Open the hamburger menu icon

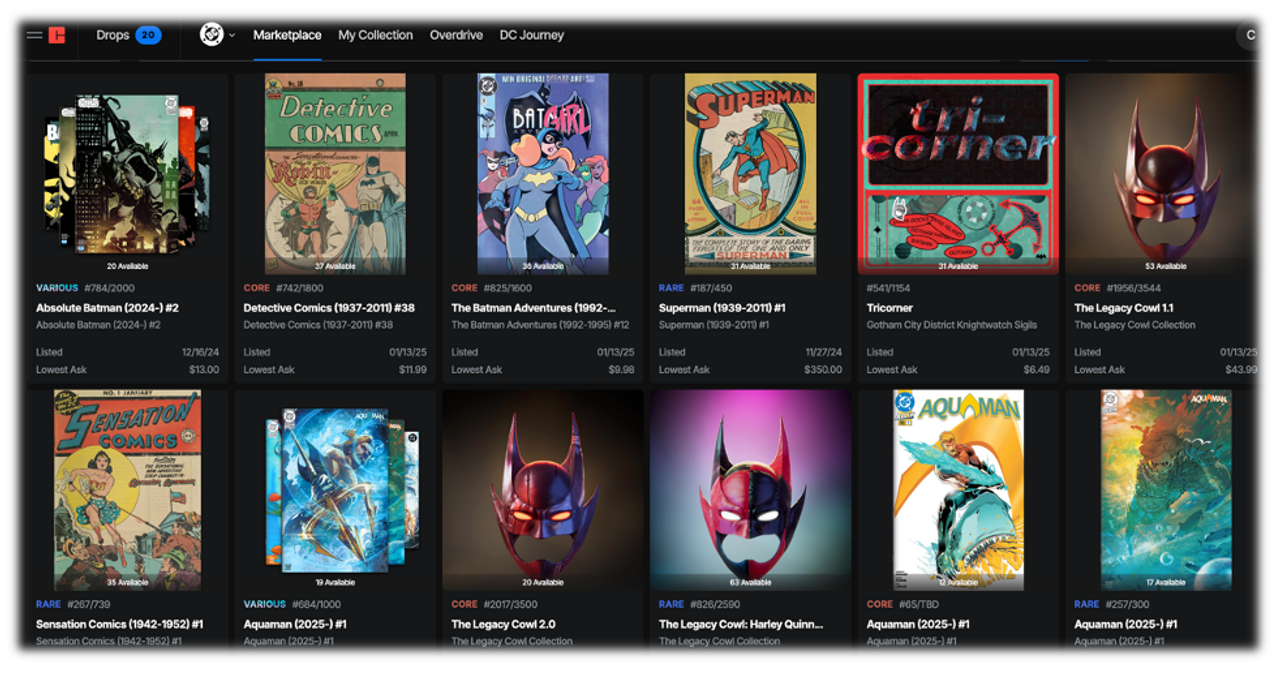click(34, 35)
